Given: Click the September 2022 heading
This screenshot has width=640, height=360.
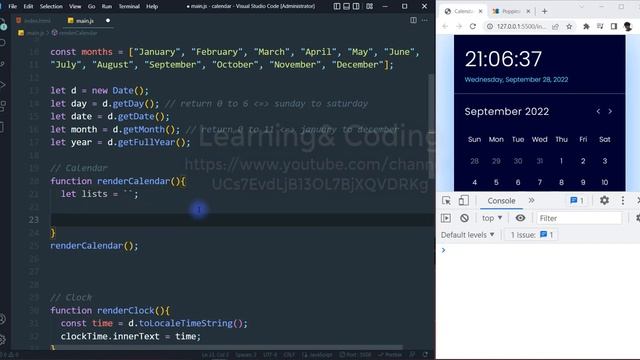Looking at the screenshot, I should 507,111.
